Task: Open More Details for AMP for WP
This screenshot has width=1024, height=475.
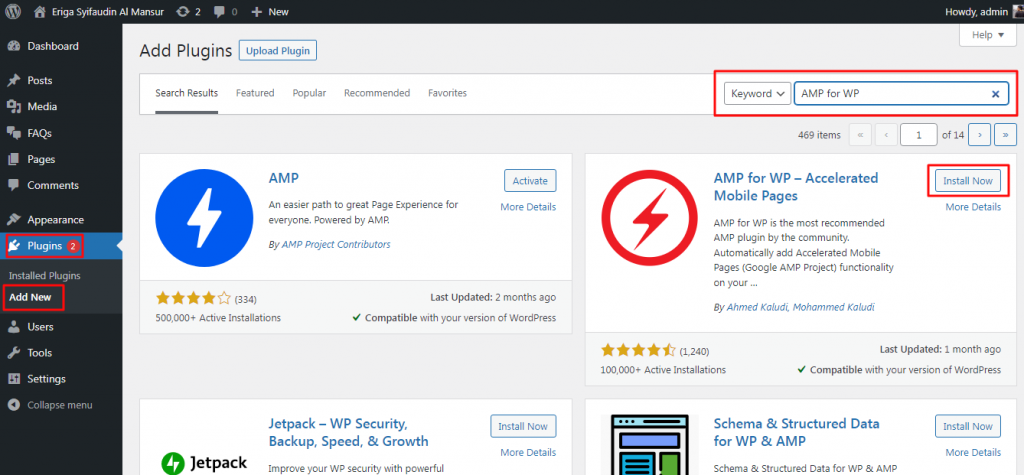Action: pos(973,207)
